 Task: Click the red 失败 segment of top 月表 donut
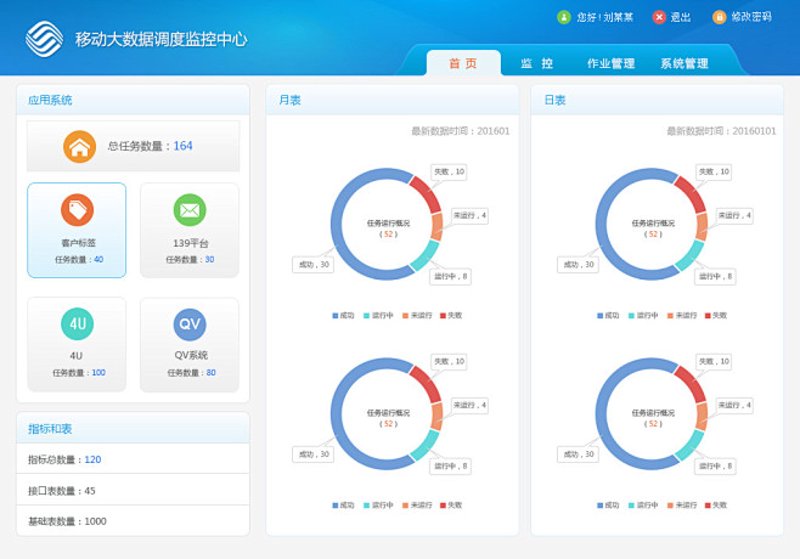coord(427,193)
